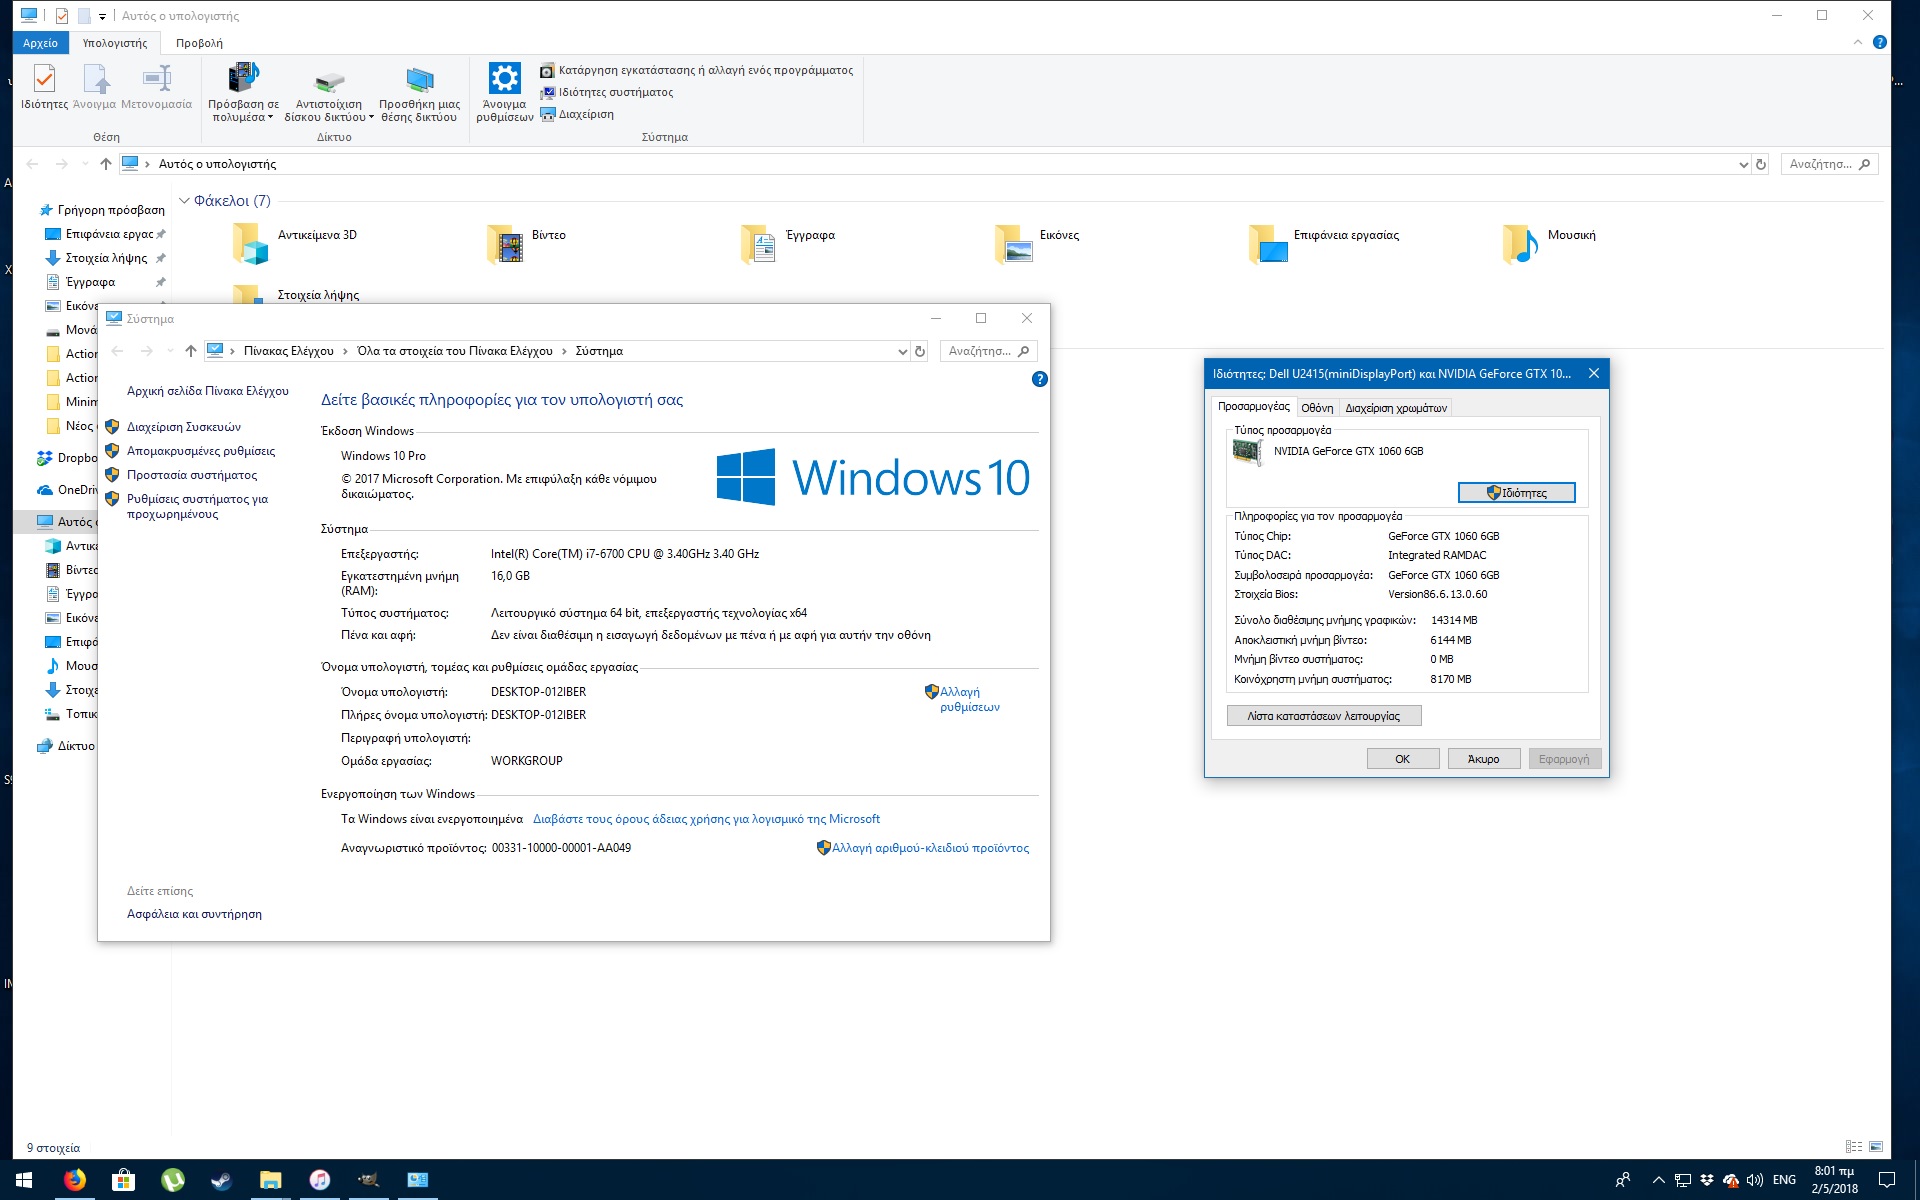Open Απομακρυσμένες ρυθμίσεις link

point(200,451)
